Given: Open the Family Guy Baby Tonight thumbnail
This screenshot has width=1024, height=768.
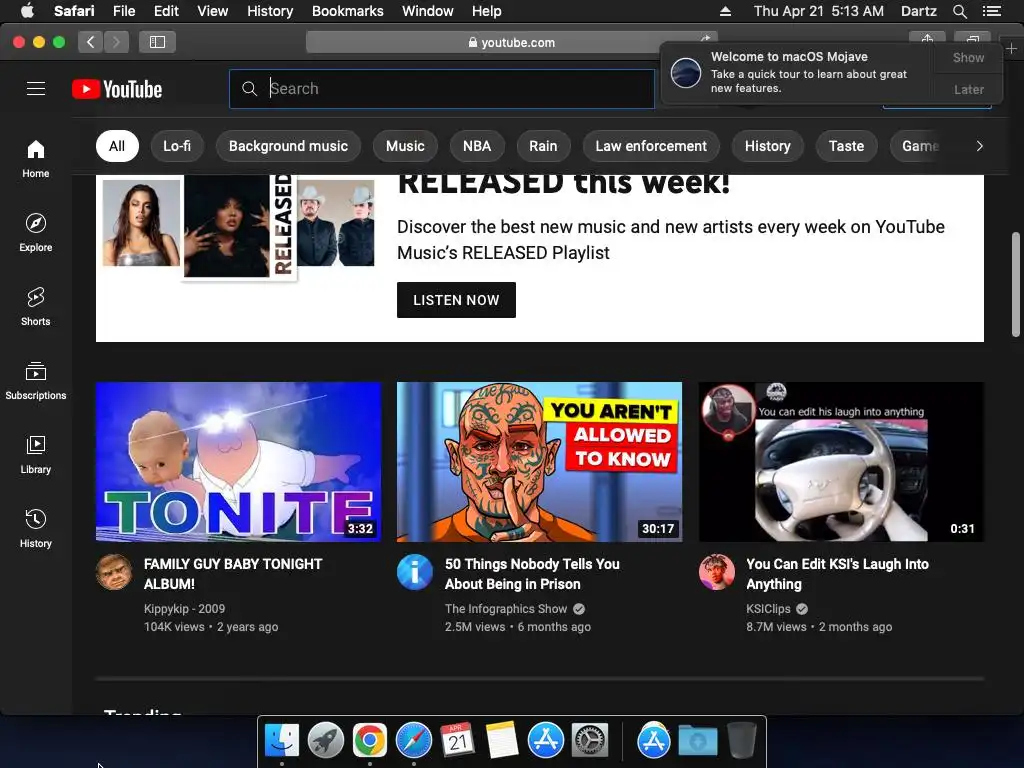Looking at the screenshot, I should point(238,462).
